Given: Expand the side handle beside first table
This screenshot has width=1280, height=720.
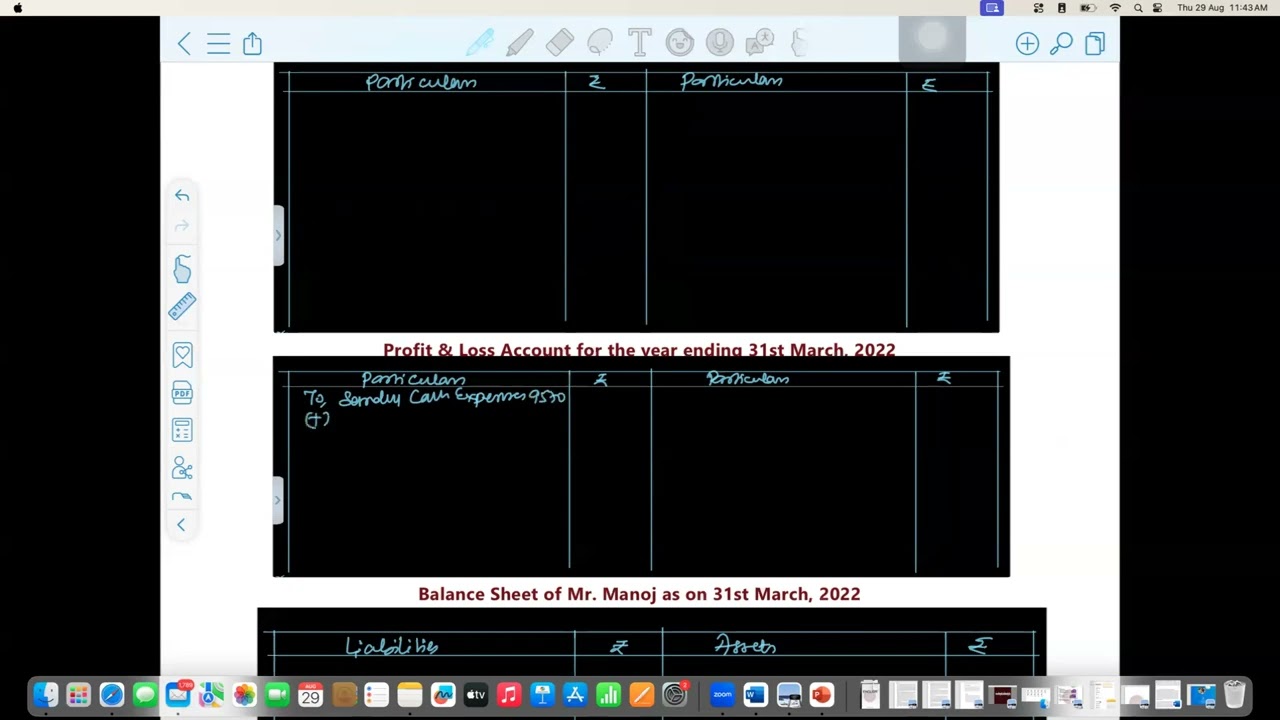Looking at the screenshot, I should click(278, 236).
